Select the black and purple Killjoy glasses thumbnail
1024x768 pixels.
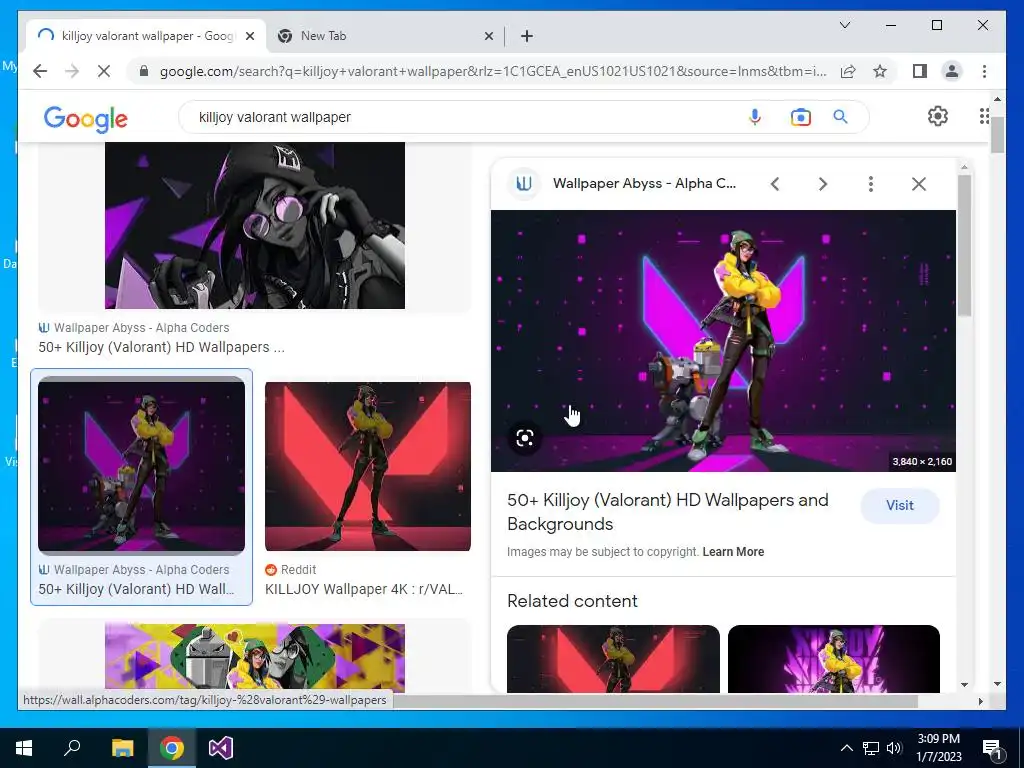coord(255,225)
